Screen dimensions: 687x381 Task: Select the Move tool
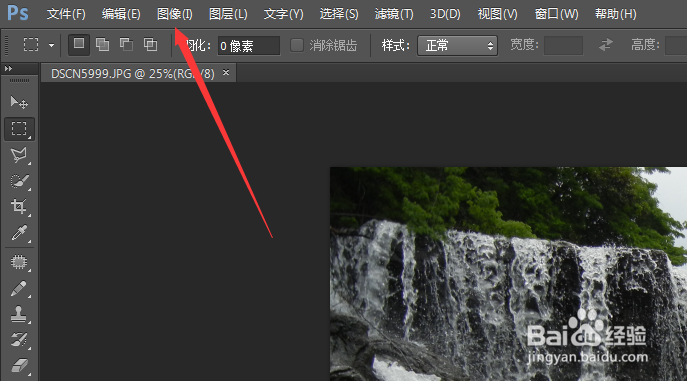(x=19, y=102)
